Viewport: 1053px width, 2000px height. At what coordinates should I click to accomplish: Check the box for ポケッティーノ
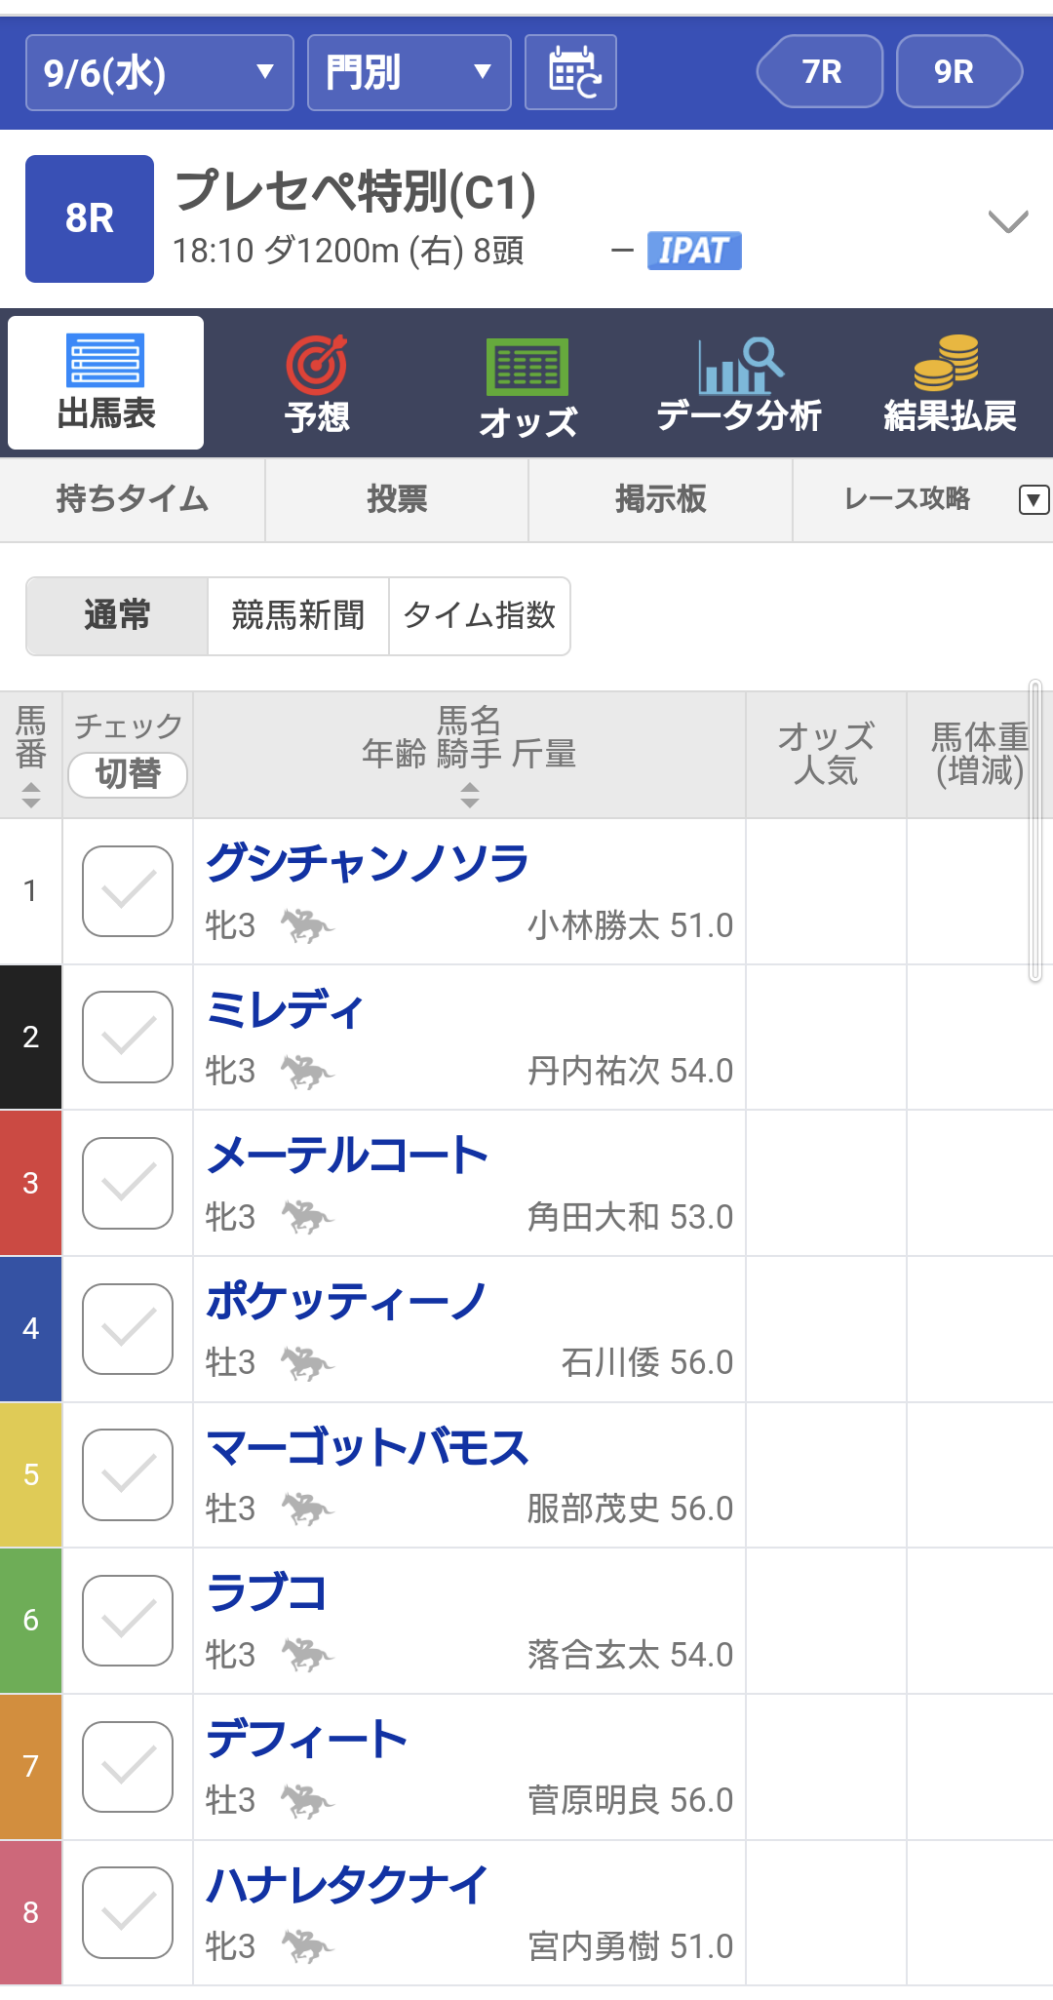pyautogui.click(x=128, y=1329)
